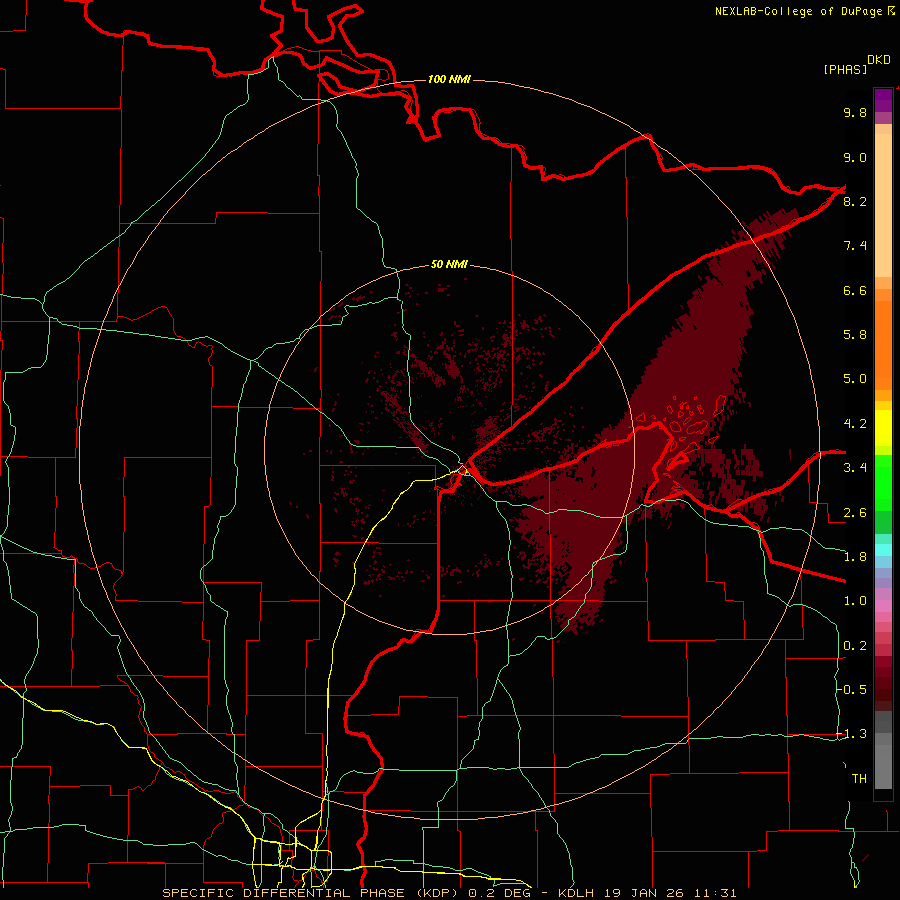Click the 1.0 scale value
The height and width of the screenshot is (900, 900).
pos(855,601)
